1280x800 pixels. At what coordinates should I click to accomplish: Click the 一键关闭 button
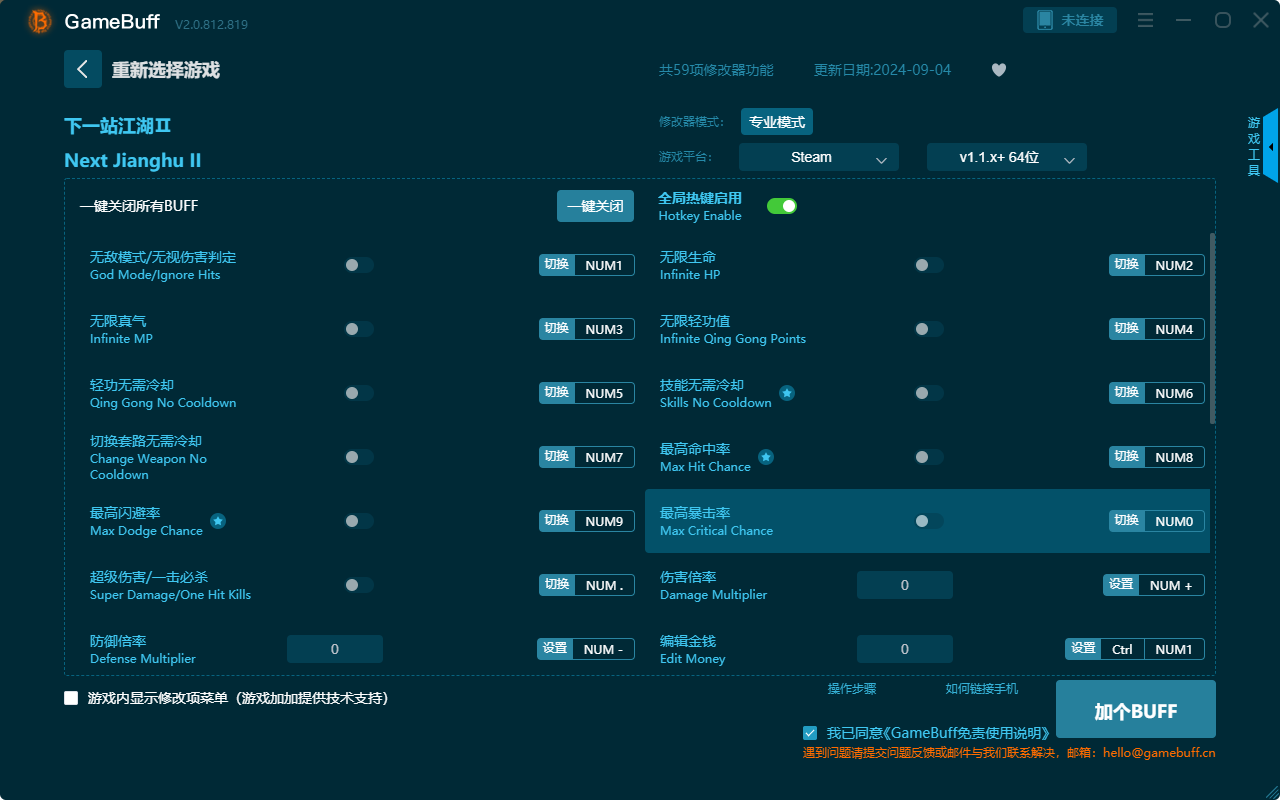[595, 205]
